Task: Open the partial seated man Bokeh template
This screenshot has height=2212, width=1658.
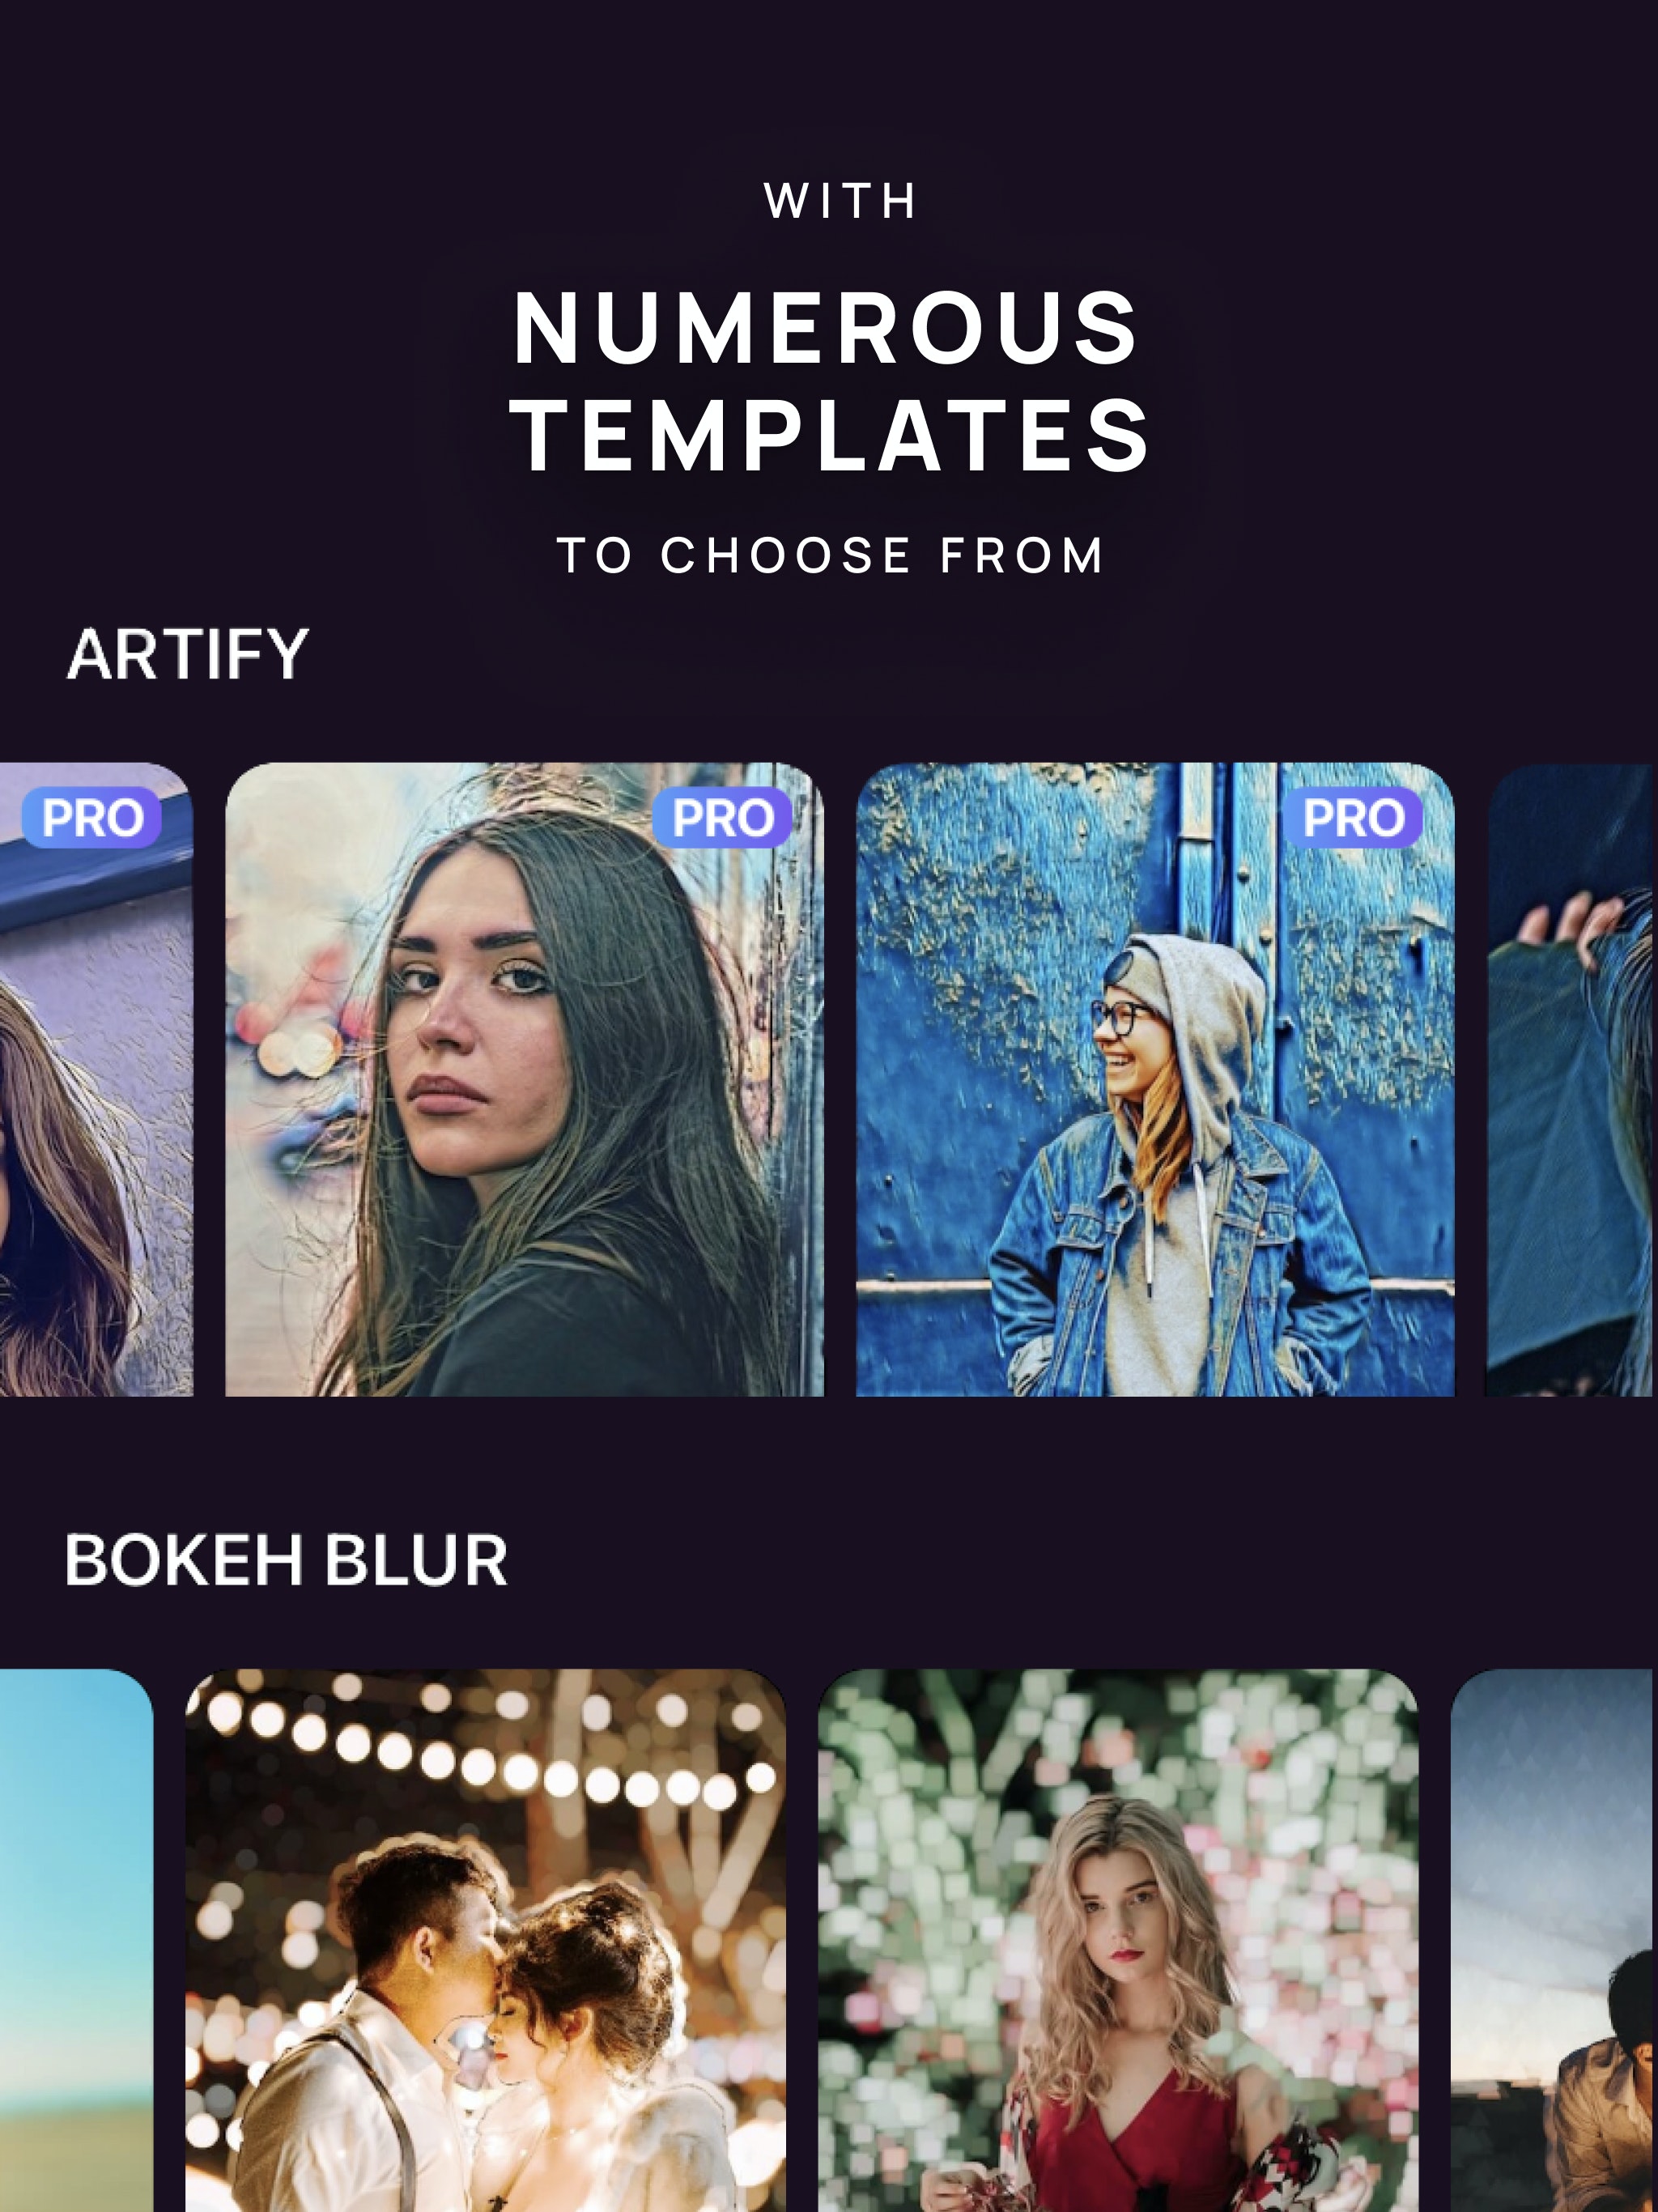Action: click(1554, 1940)
